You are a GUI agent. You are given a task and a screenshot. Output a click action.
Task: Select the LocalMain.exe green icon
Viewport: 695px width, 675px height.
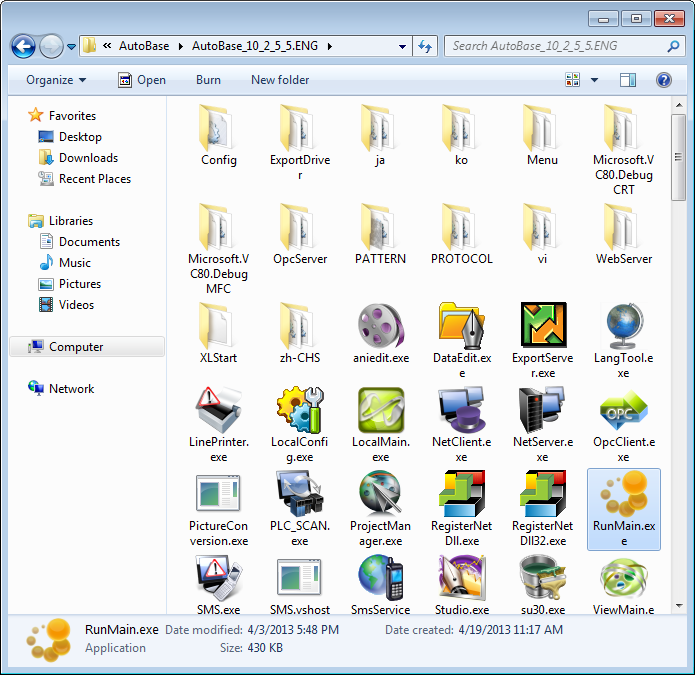tap(381, 410)
